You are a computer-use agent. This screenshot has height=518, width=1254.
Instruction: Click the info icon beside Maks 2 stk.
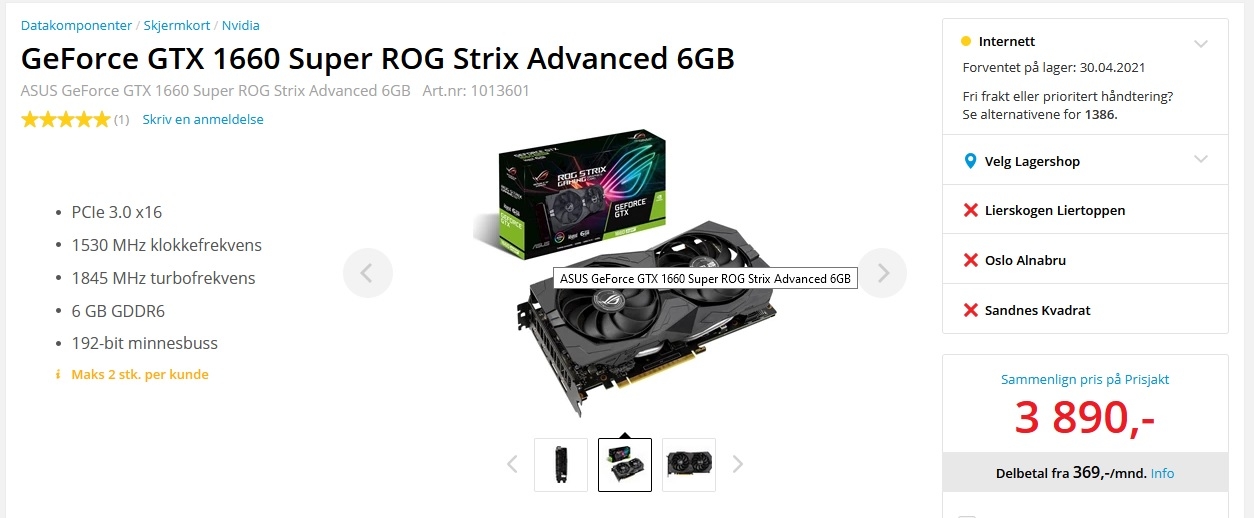(58, 375)
